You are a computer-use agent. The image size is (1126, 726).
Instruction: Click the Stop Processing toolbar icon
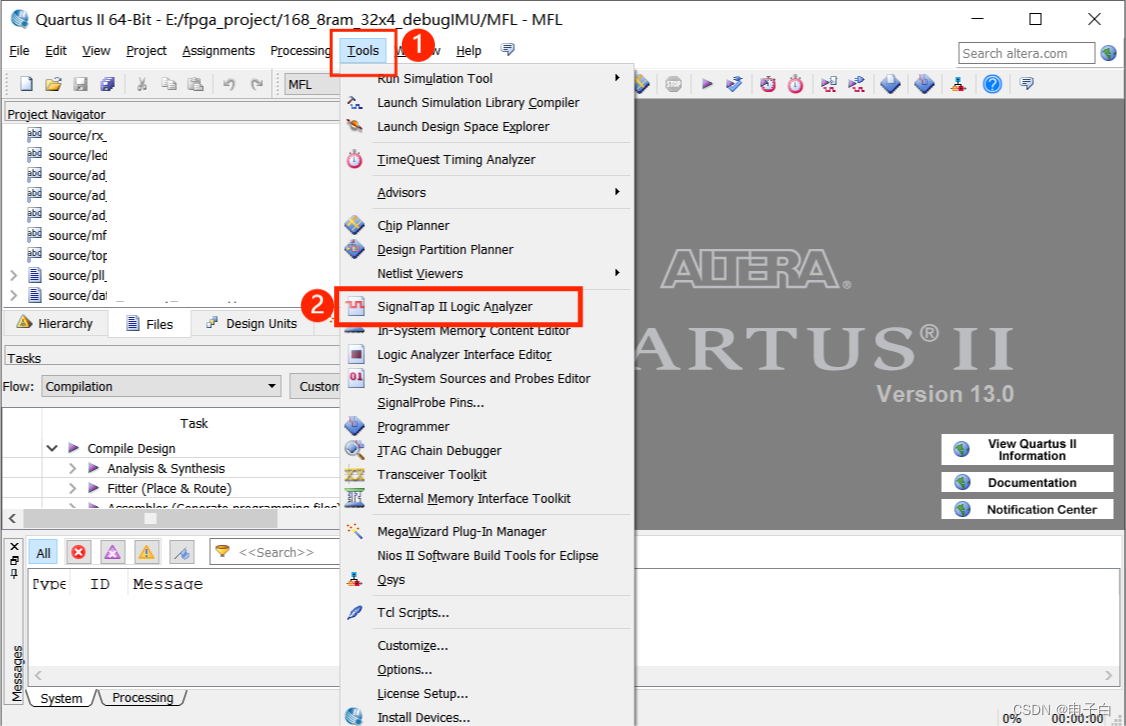pyautogui.click(x=673, y=84)
